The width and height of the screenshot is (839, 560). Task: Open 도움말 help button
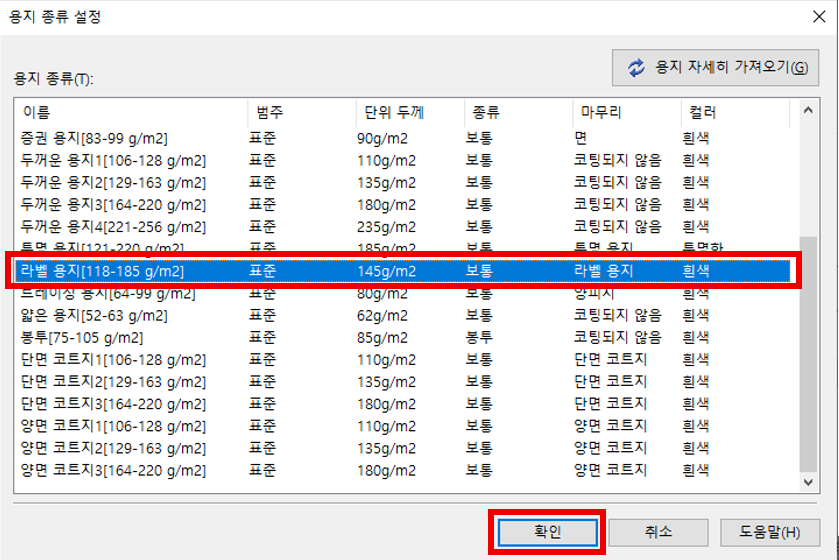coord(771,532)
